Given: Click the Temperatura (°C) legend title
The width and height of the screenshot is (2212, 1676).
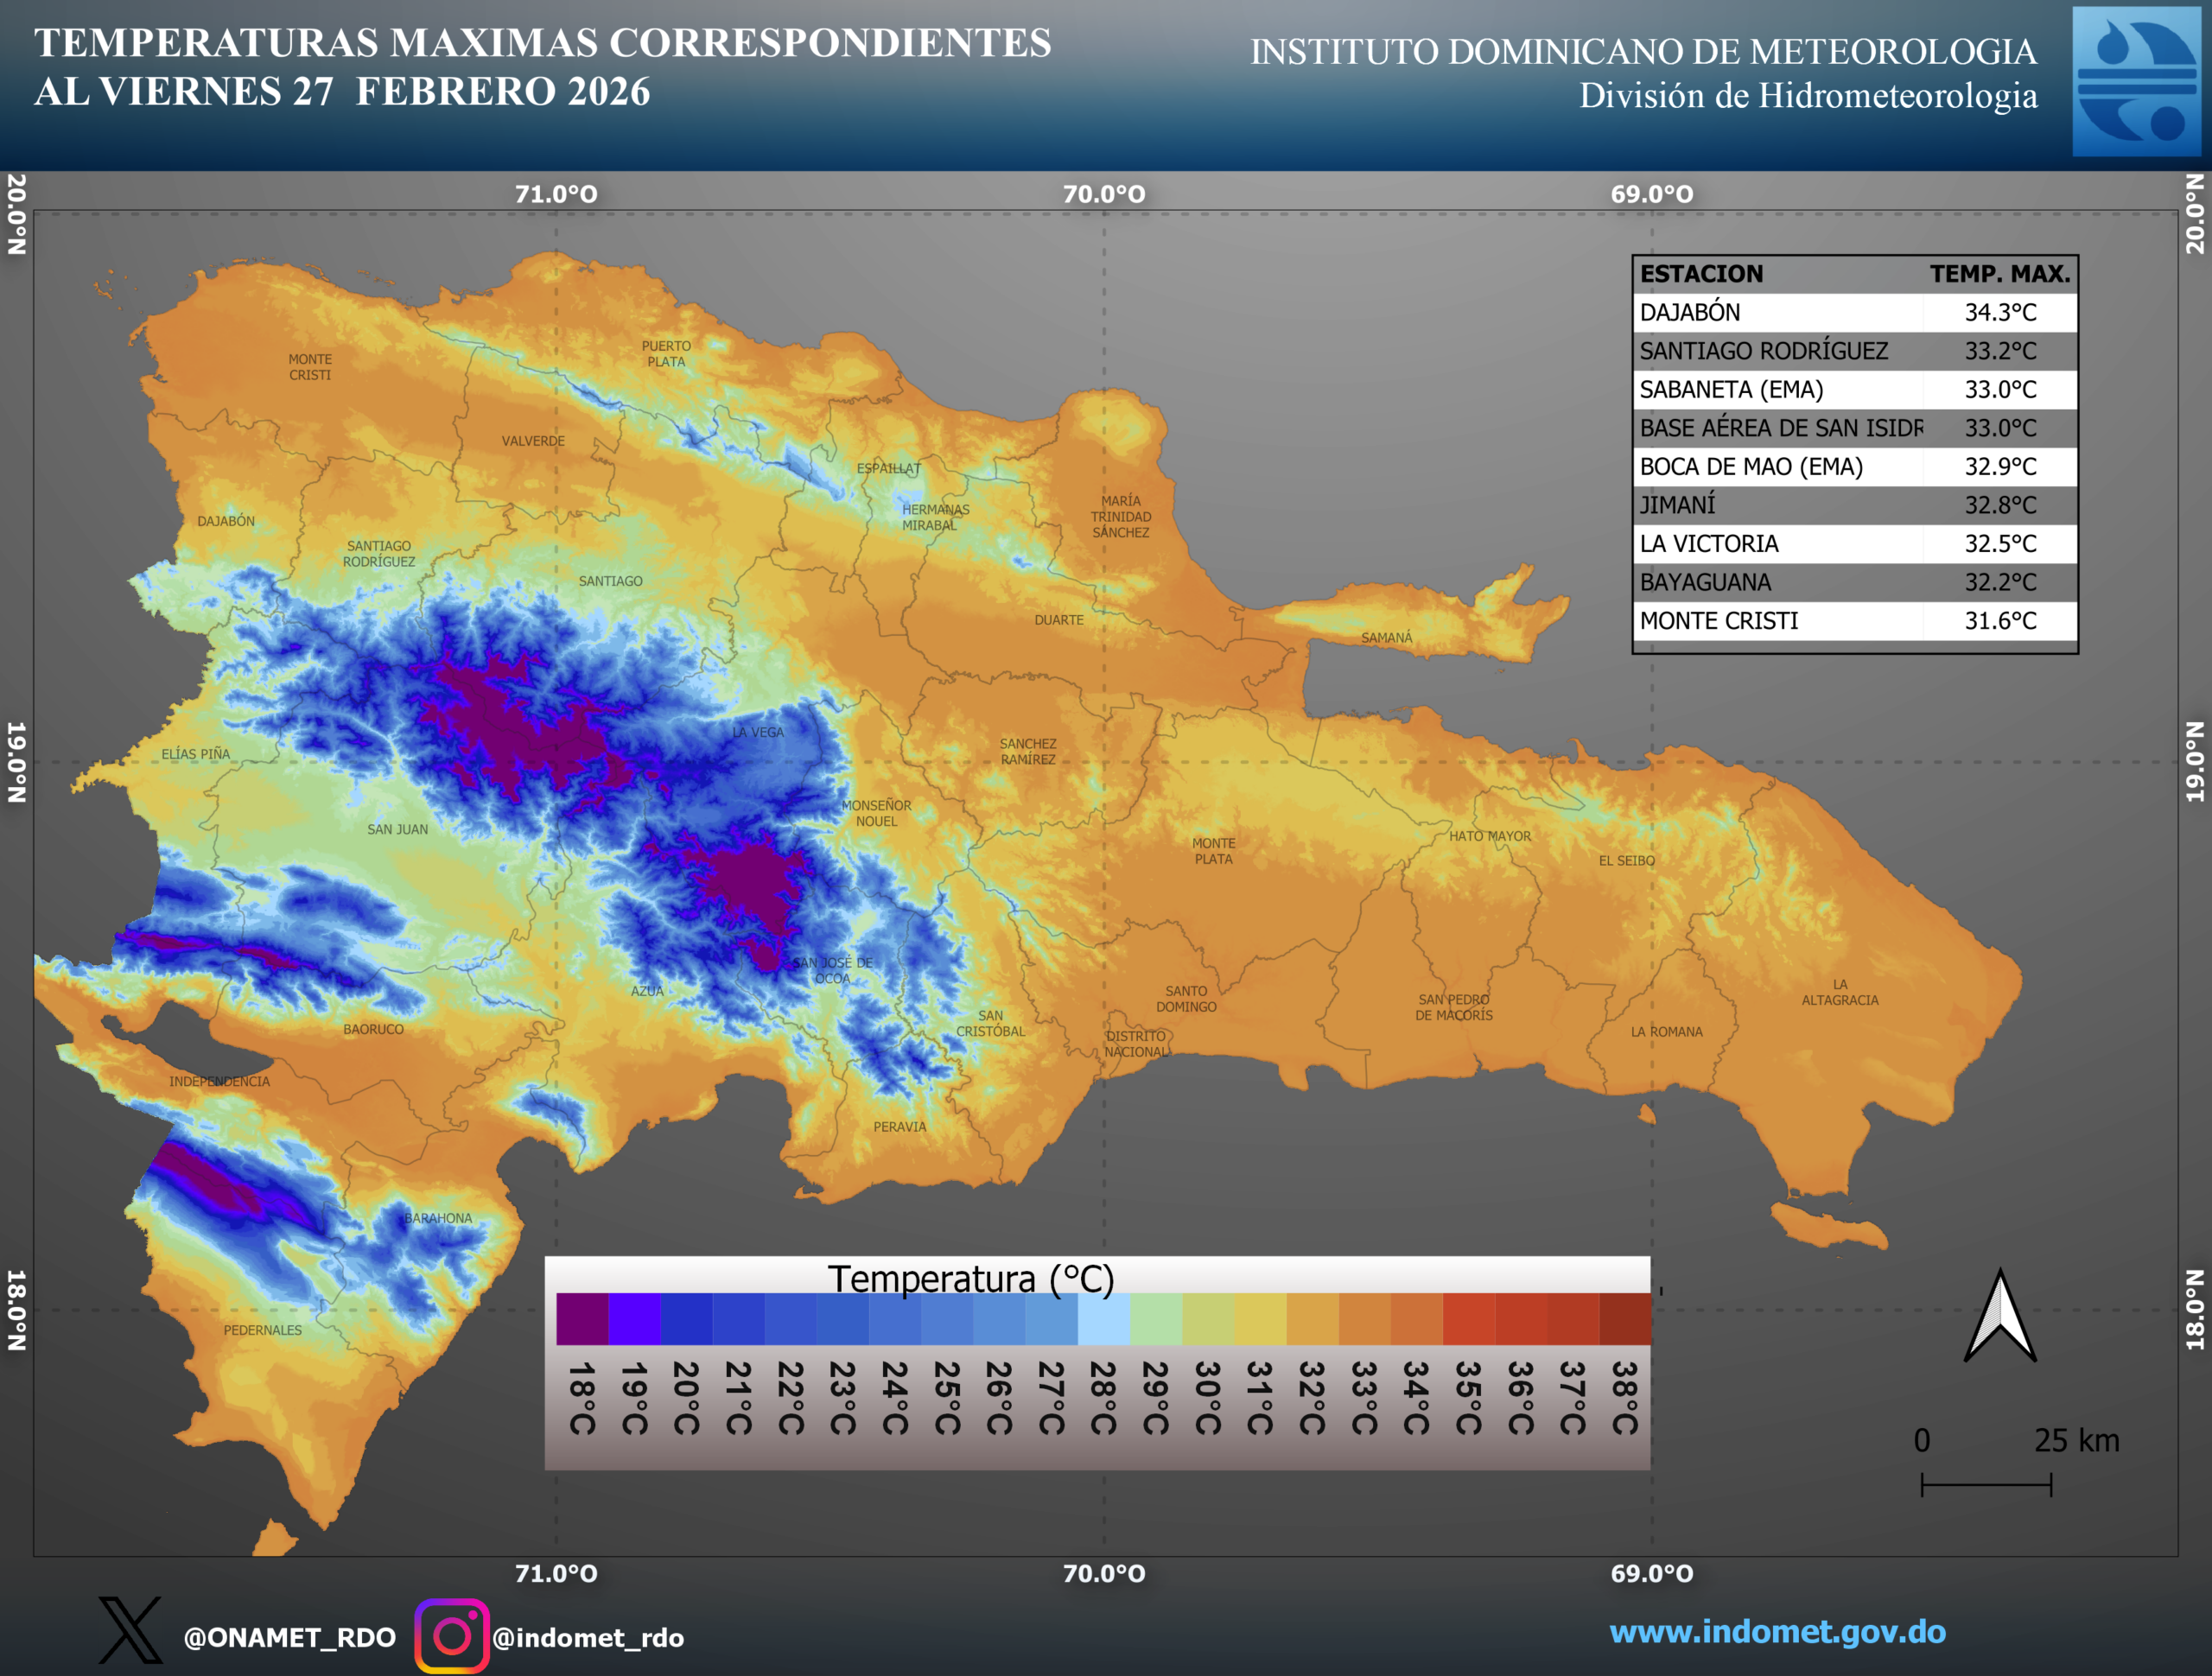Looking at the screenshot, I should click(970, 1279).
